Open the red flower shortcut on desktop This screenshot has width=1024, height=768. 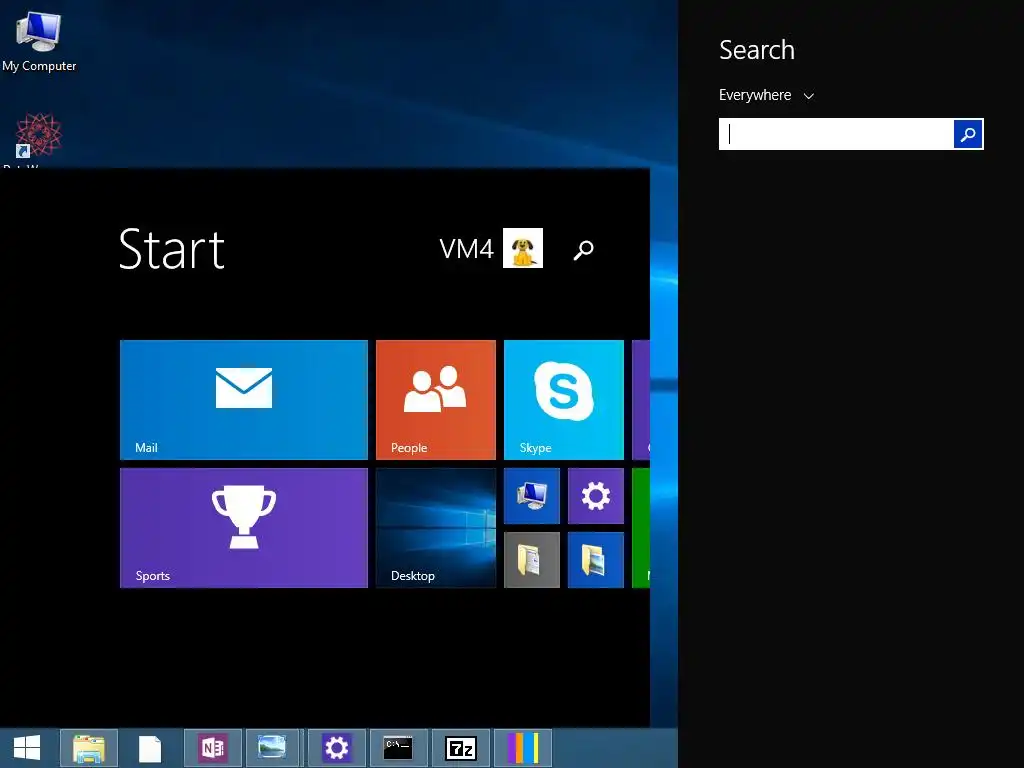(x=38, y=136)
